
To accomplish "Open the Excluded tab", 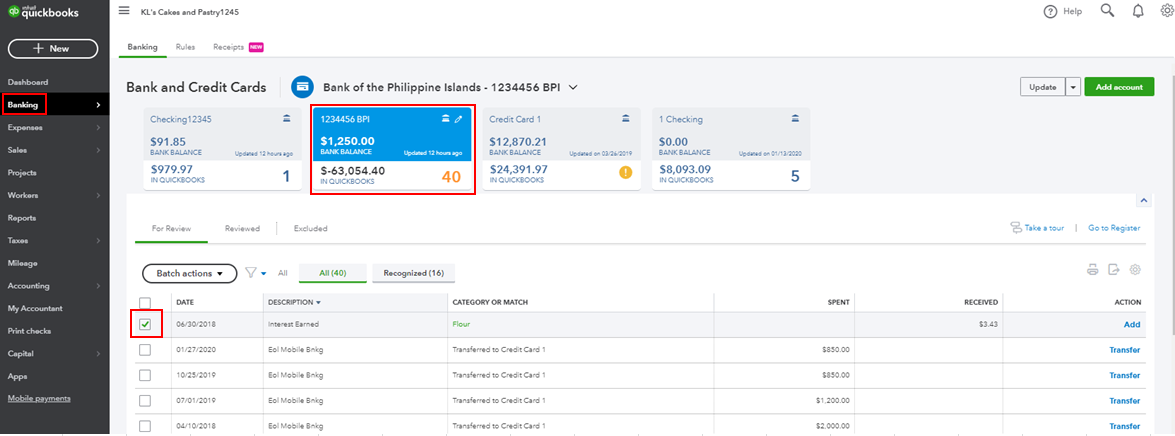I will click(x=310, y=228).
